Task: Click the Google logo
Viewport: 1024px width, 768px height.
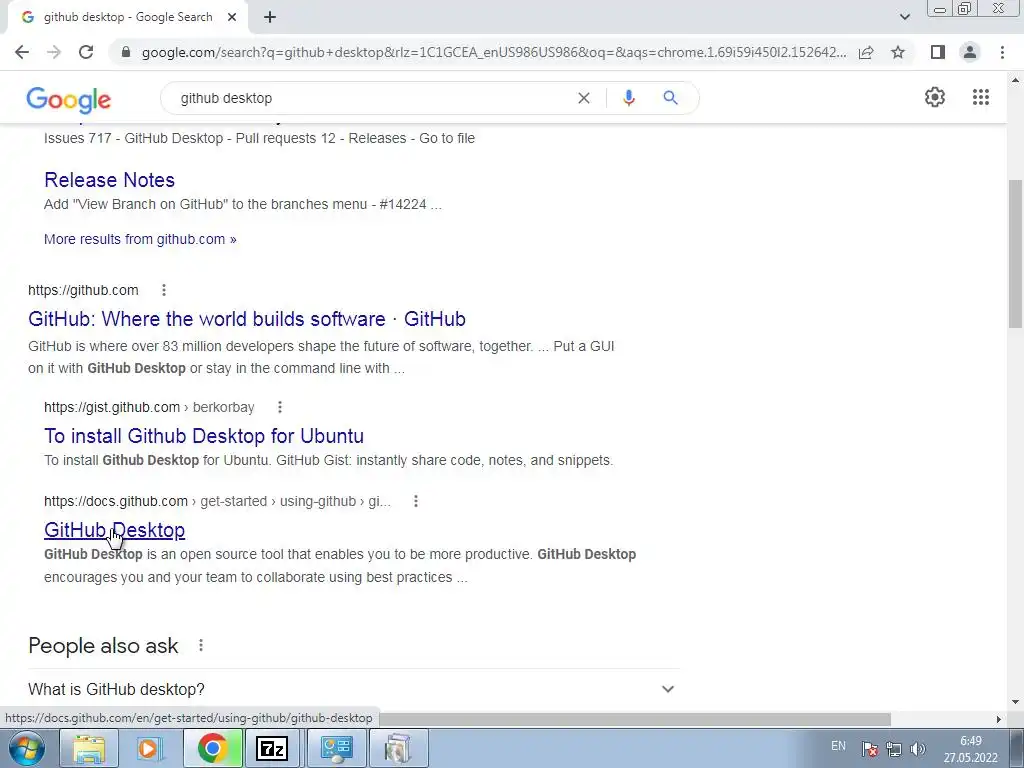Action: click(x=69, y=100)
